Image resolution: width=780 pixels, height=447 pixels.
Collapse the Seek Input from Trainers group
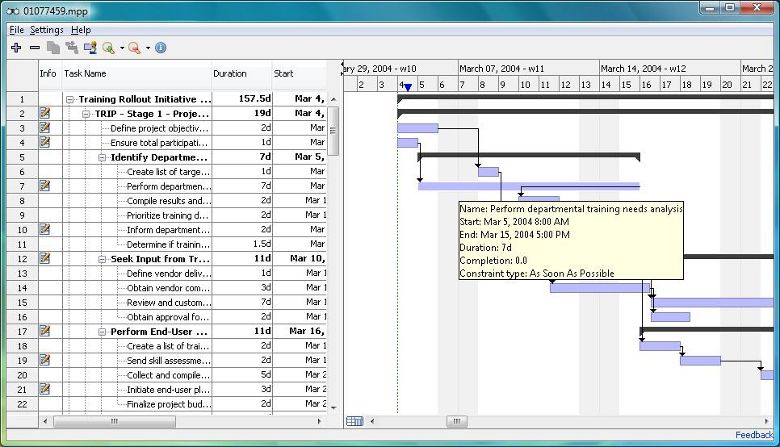pyautogui.click(x=102, y=259)
